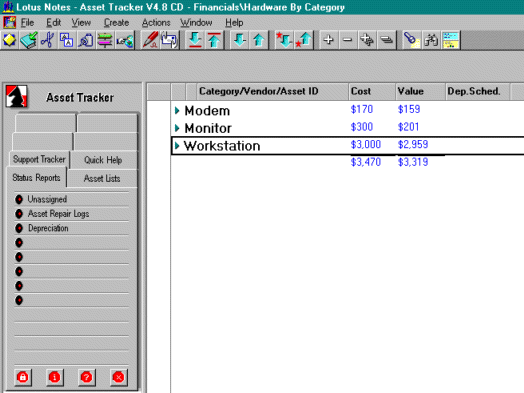The image size is (524, 393).
Task: Click the yellow diamond properties icon
Action: click(9, 40)
